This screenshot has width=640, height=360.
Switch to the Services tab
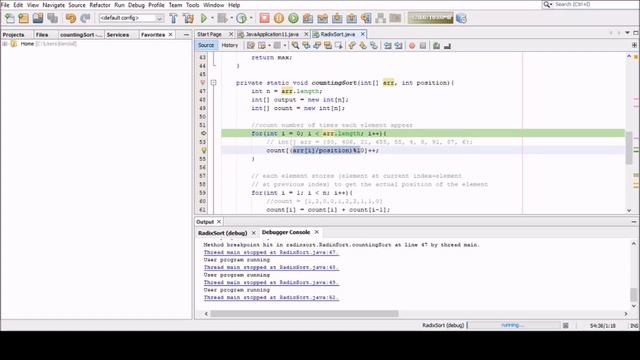coord(118,35)
